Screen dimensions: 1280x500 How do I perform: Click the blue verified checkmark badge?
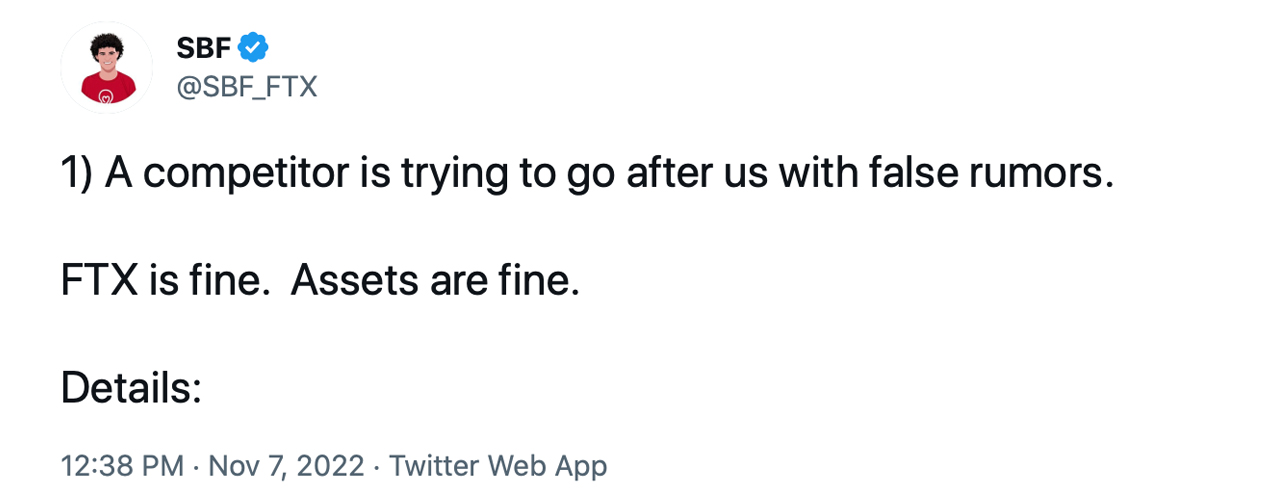253,46
